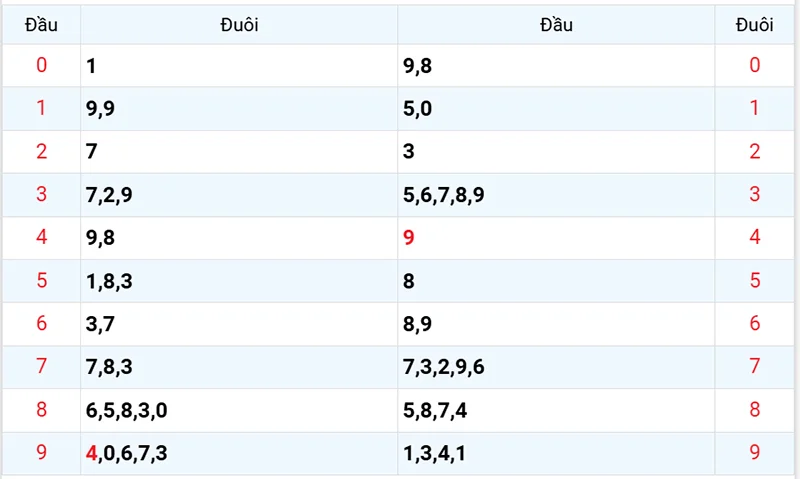Click the left 'Đuôi' column header
800x479 pixels.
pyautogui.click(x=239, y=25)
